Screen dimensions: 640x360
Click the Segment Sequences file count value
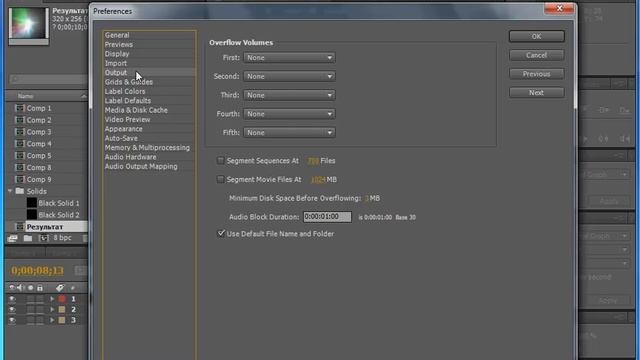pyautogui.click(x=313, y=161)
